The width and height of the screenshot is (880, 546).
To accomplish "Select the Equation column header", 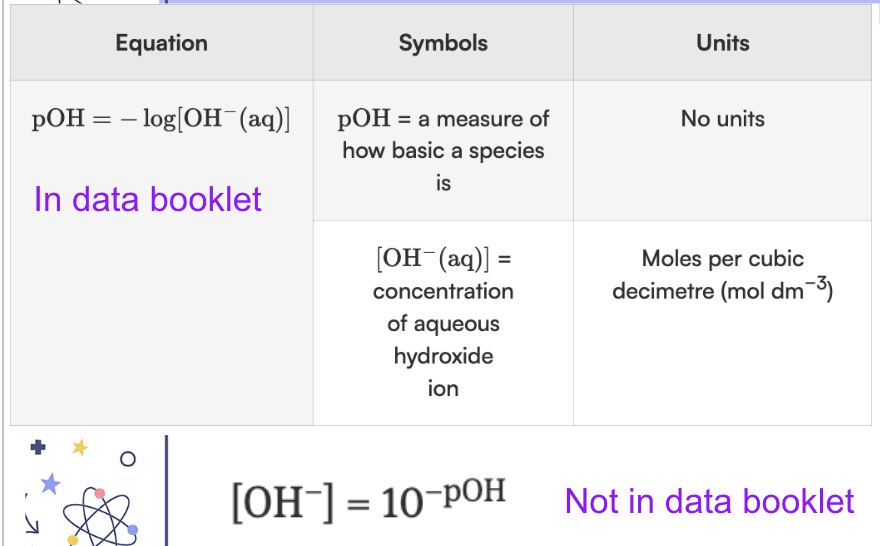I will pyautogui.click(x=161, y=43).
